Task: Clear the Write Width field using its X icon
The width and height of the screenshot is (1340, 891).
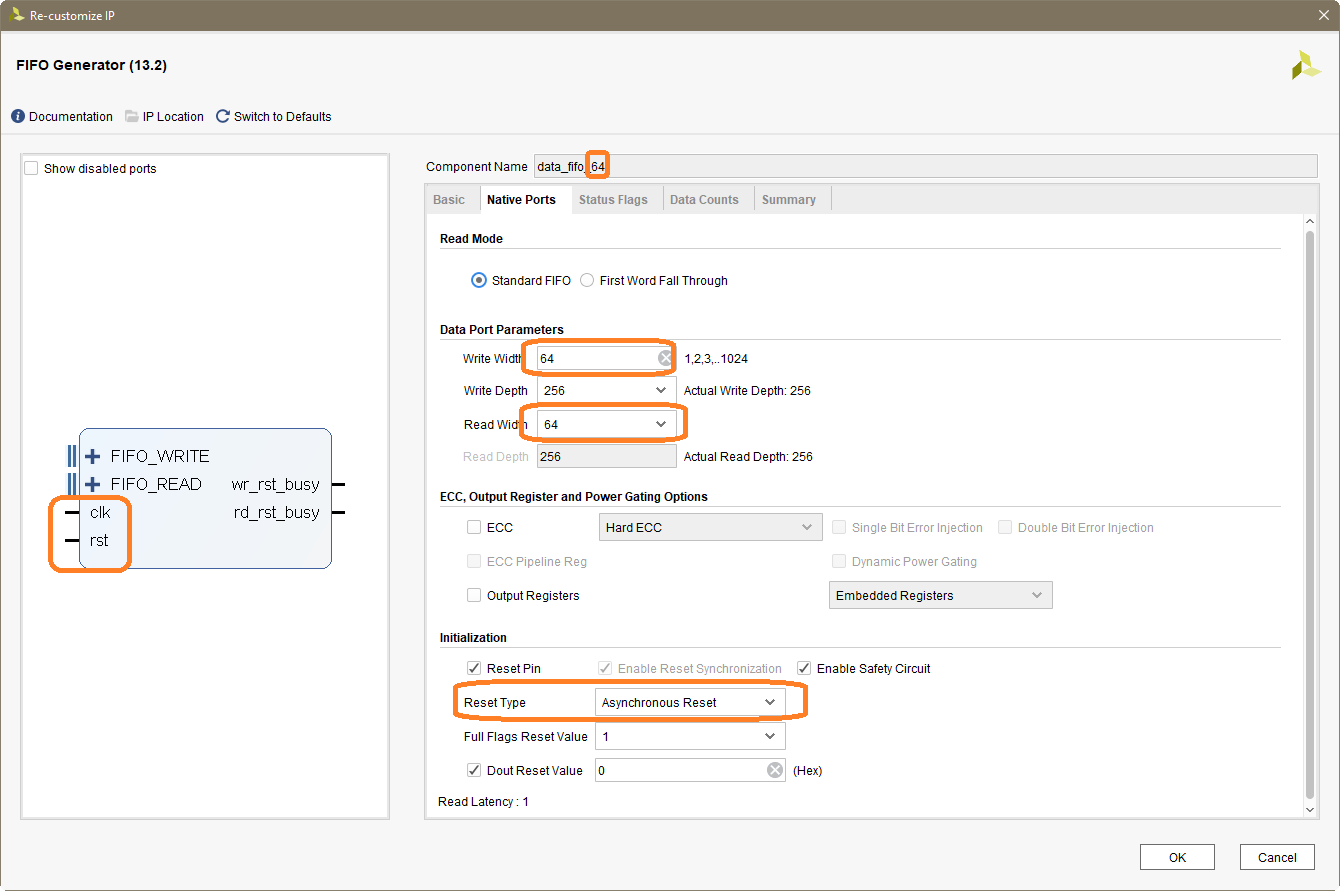Action: (662, 357)
